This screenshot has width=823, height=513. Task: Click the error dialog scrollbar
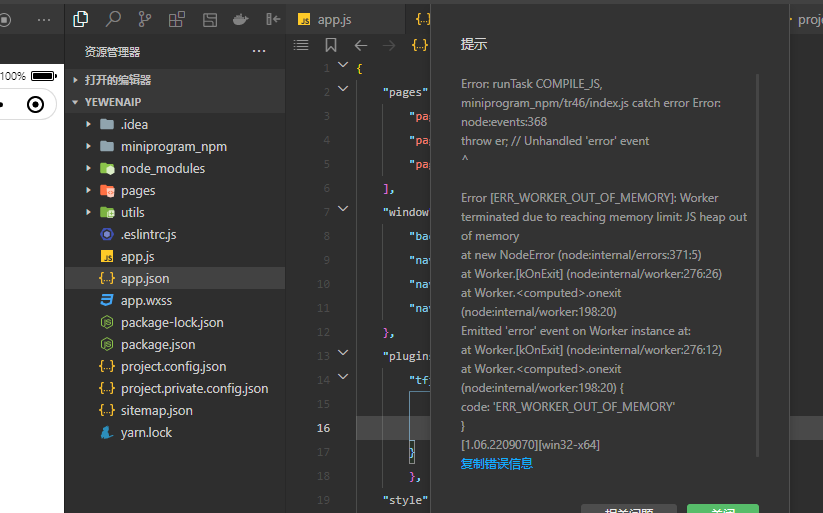coord(757,265)
